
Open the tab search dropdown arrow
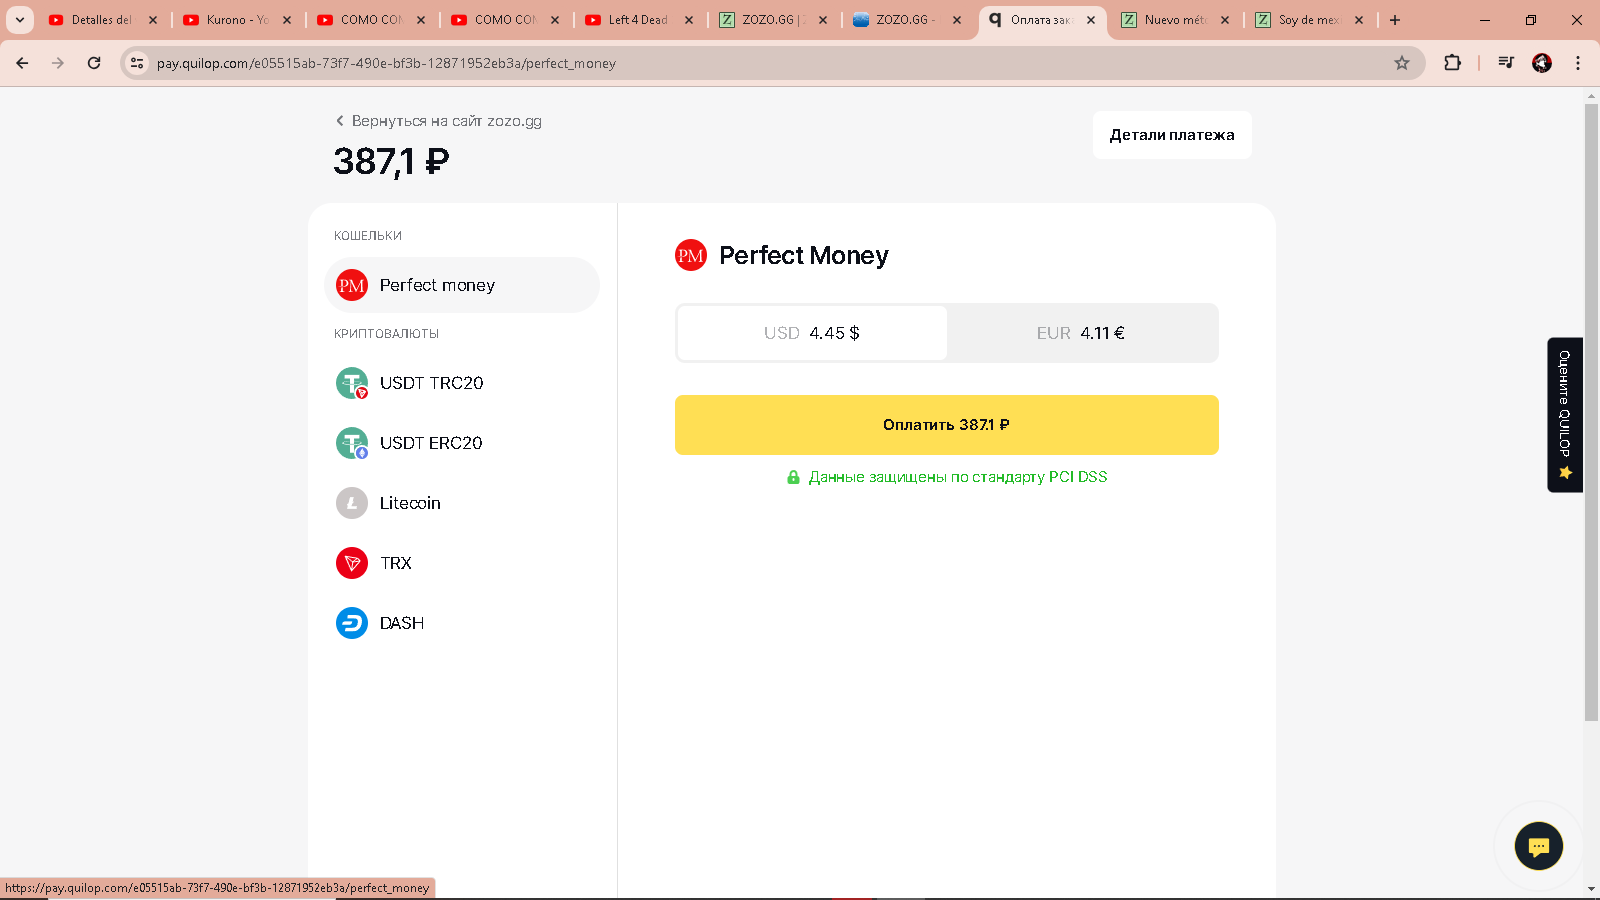(x=19, y=20)
